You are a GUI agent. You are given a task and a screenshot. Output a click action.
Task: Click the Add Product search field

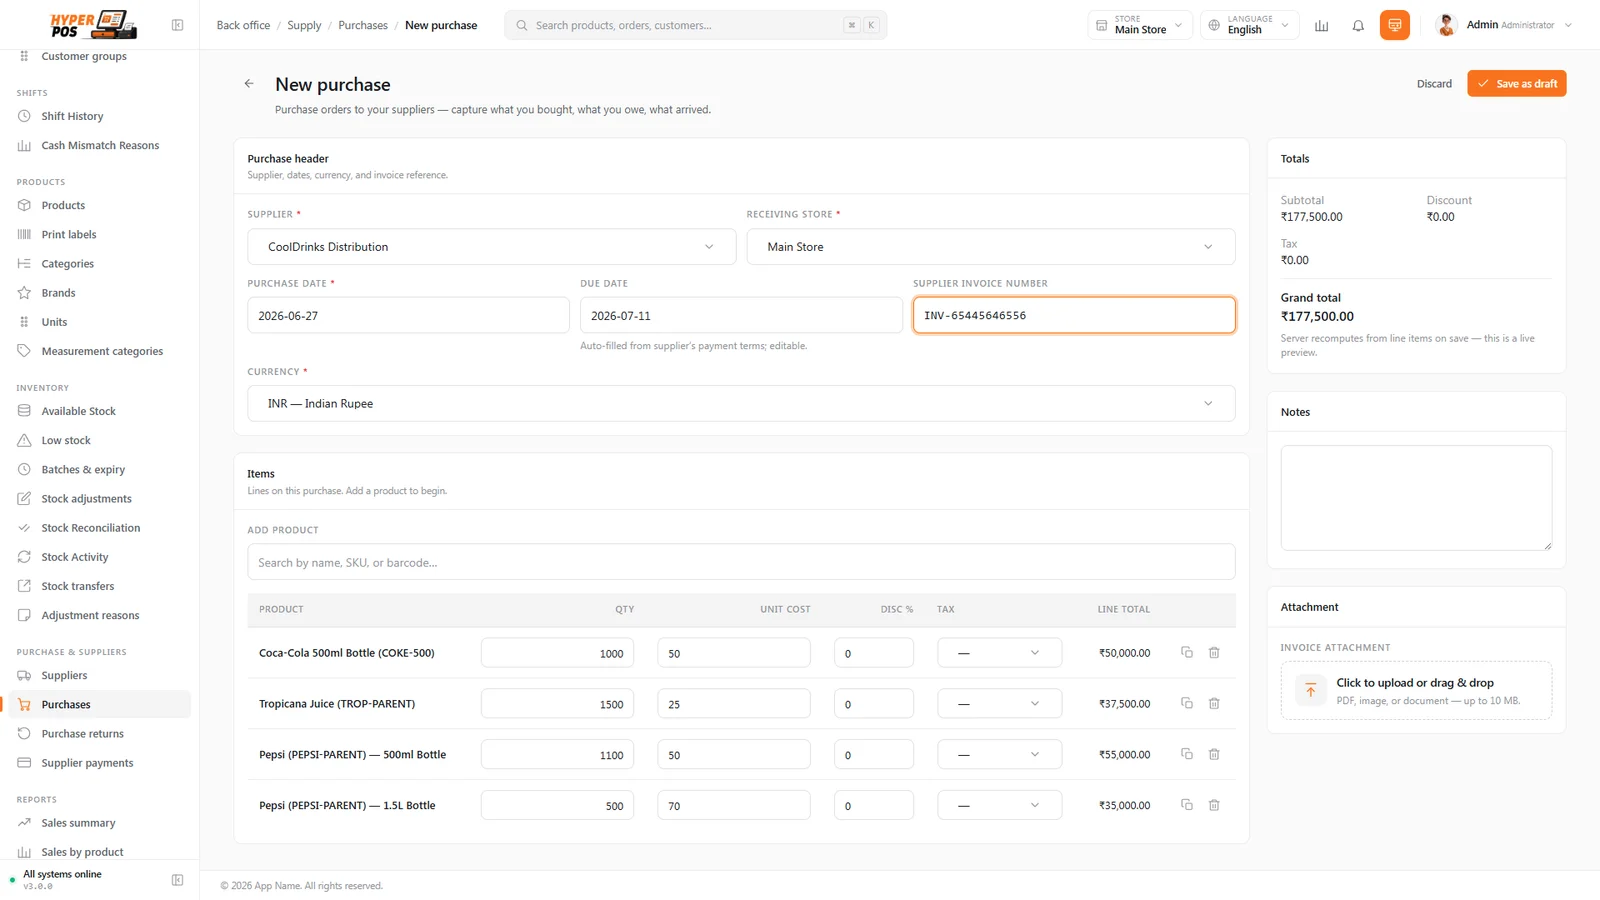(741, 562)
